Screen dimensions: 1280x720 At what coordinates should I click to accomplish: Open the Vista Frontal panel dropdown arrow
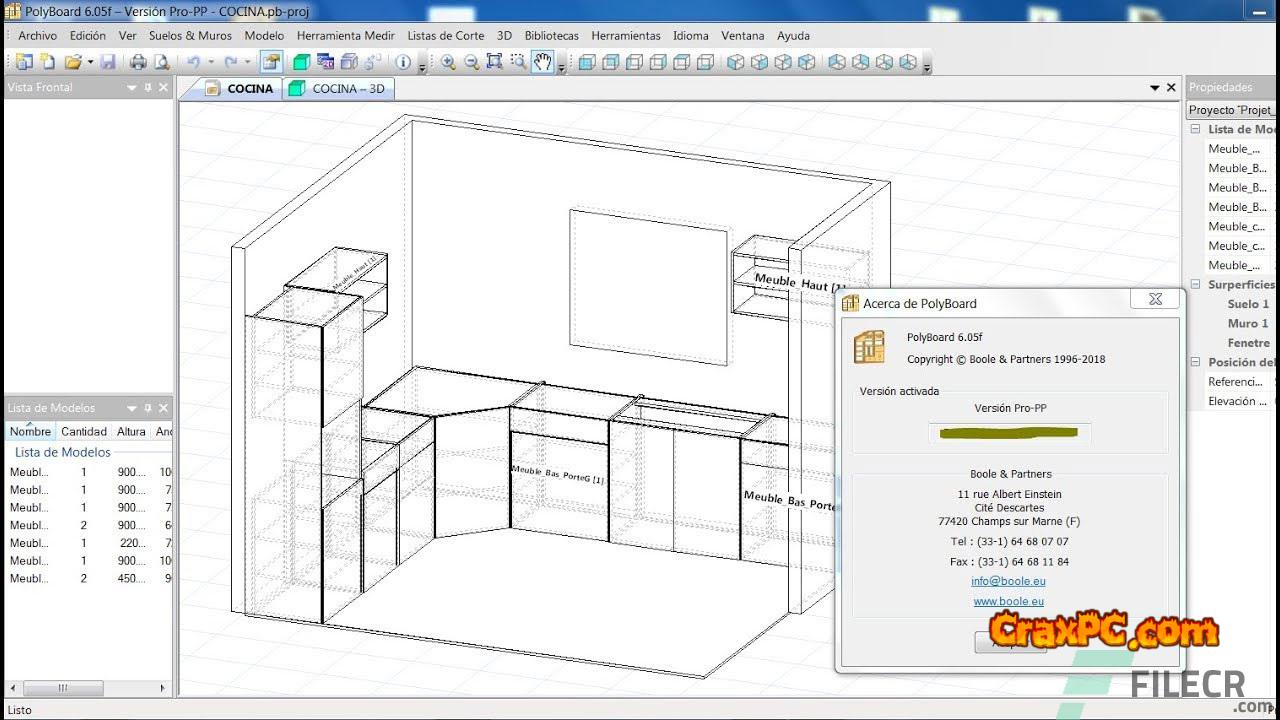click(131, 88)
